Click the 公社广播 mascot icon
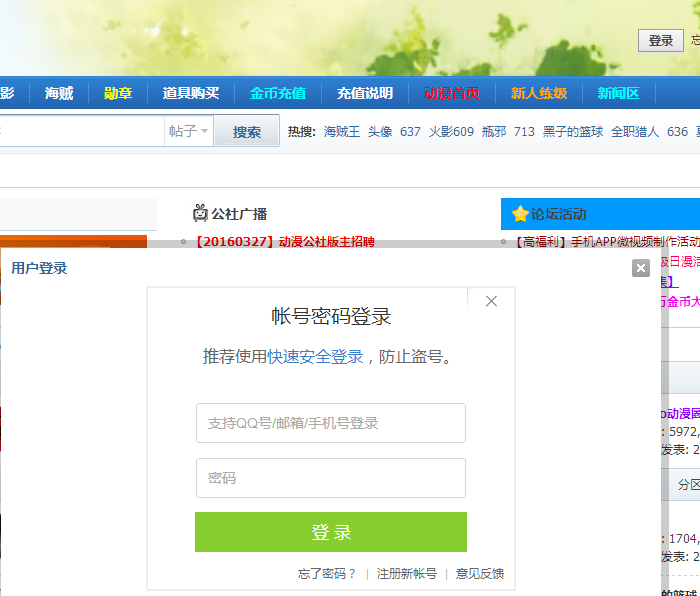The width and height of the screenshot is (700, 596). (200, 213)
